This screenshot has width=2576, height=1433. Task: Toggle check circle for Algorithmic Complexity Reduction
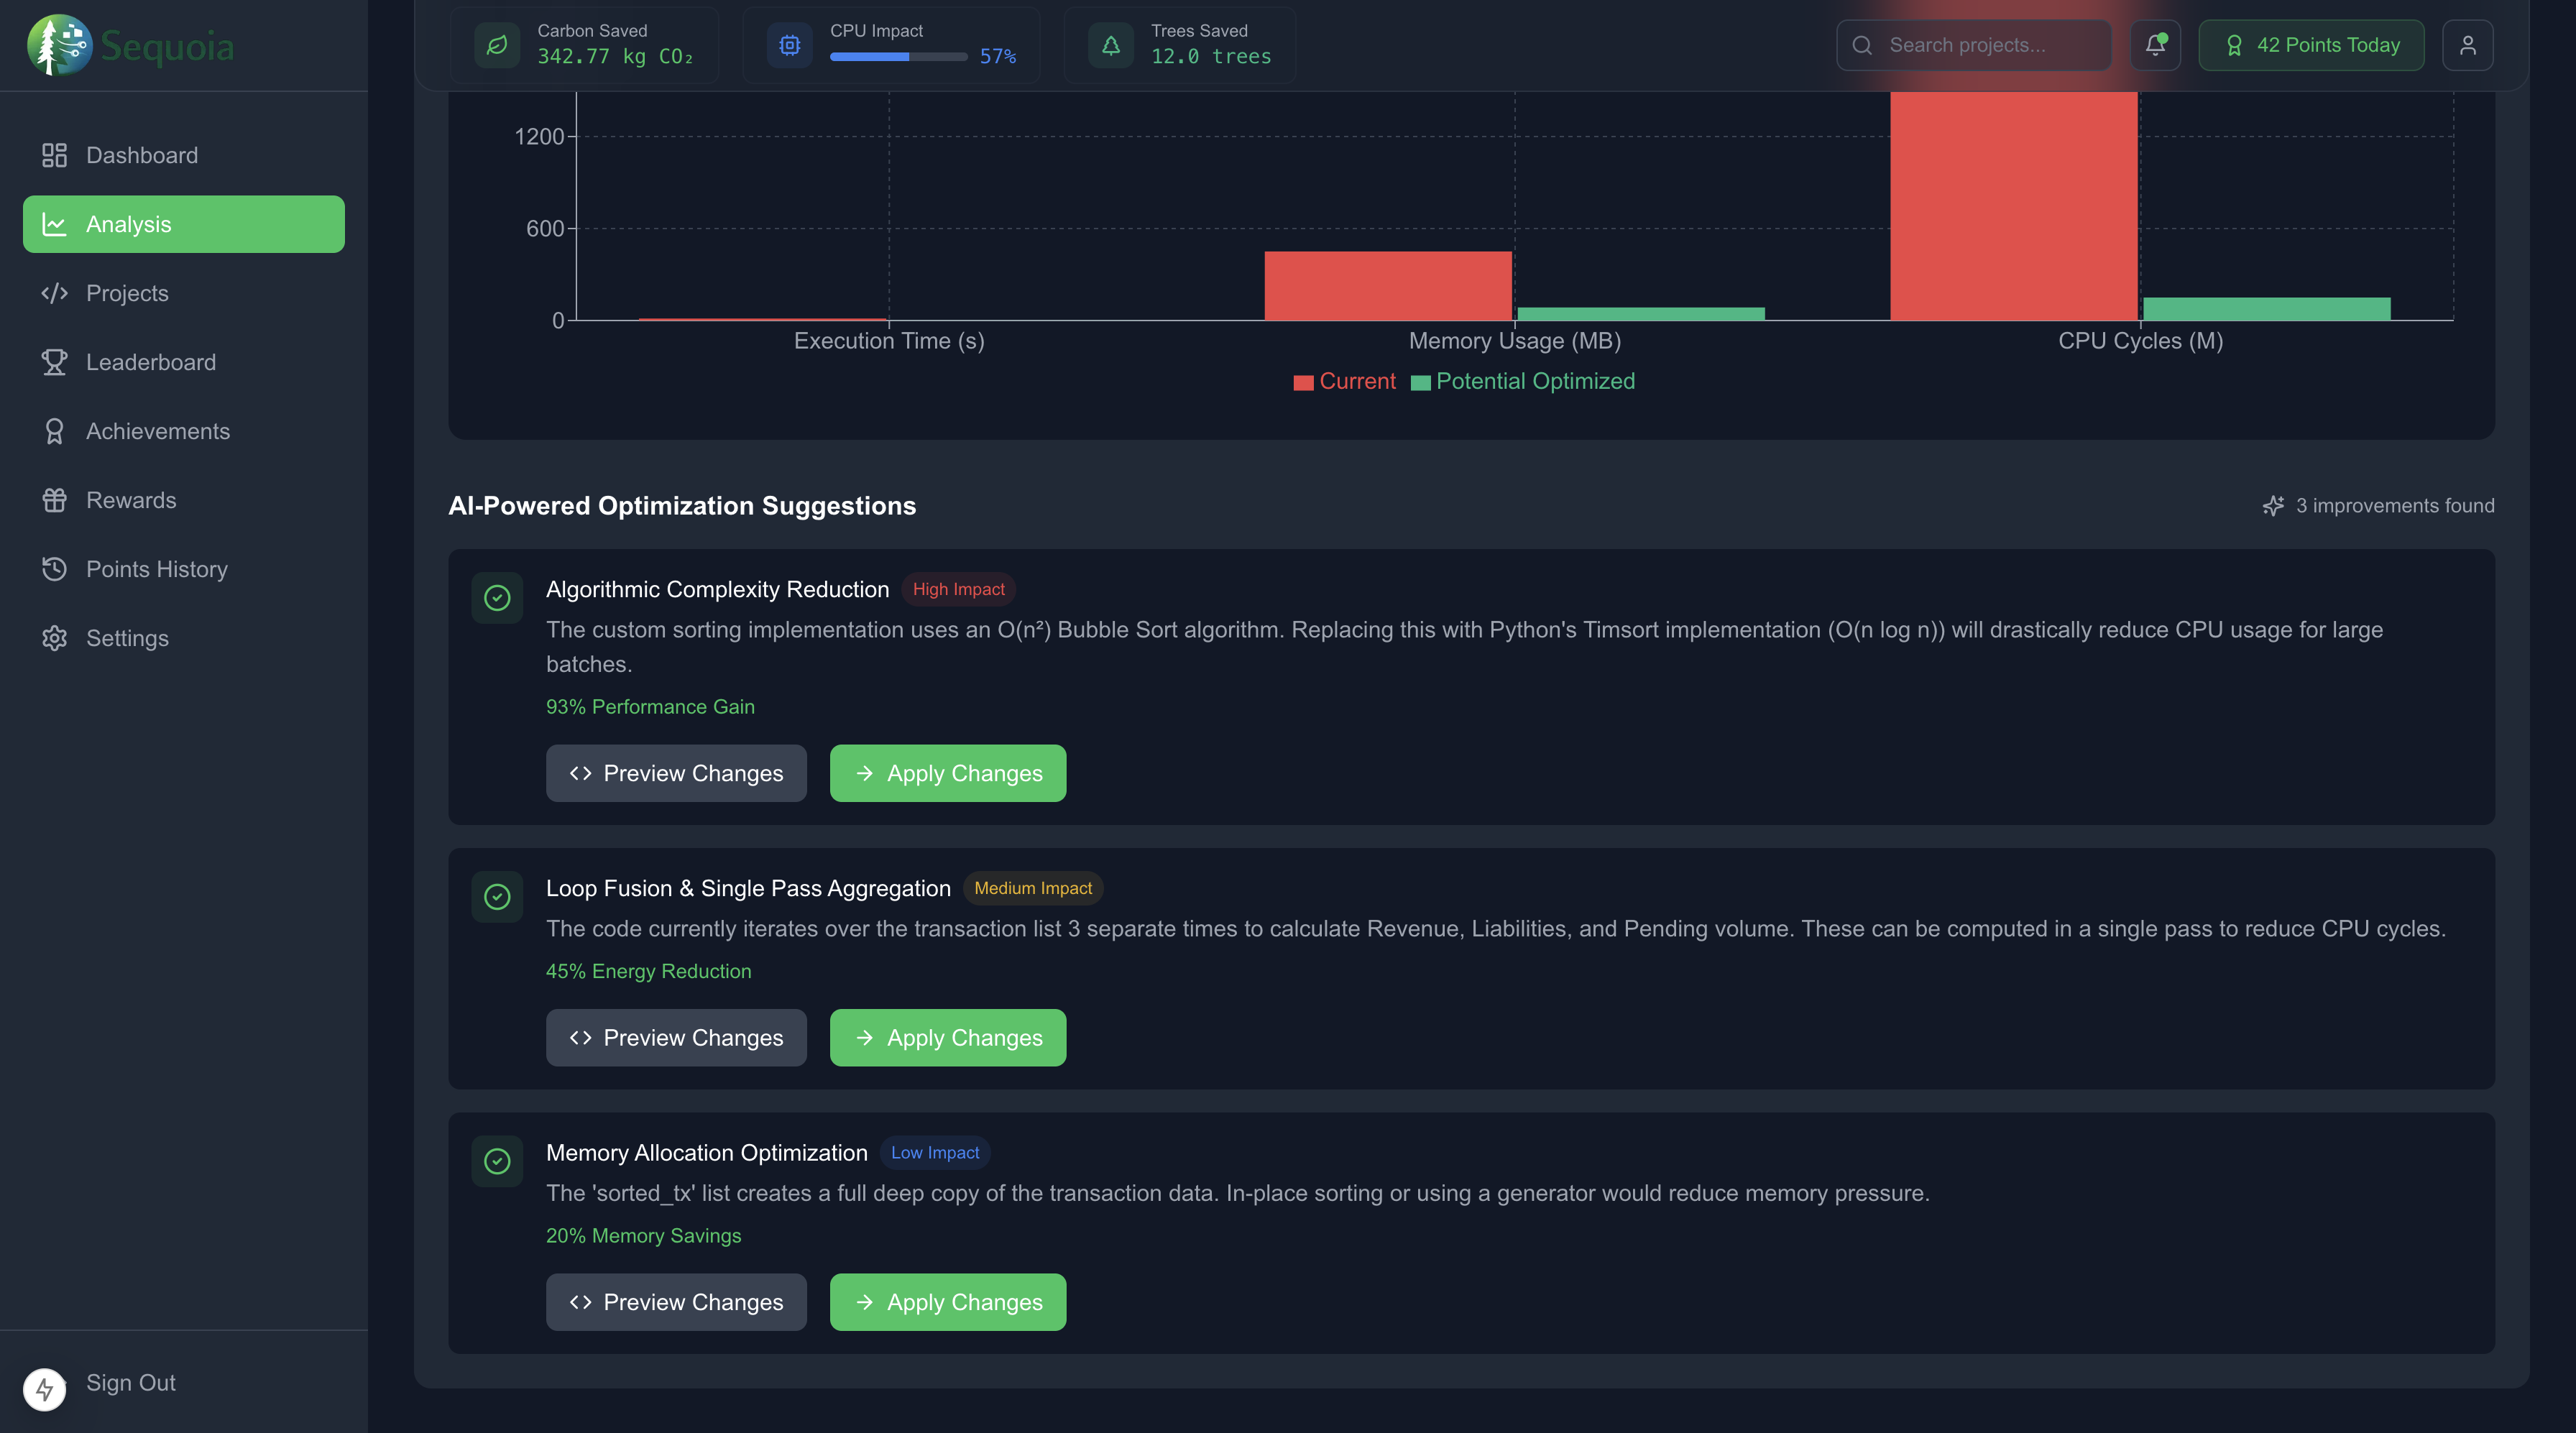[497, 598]
